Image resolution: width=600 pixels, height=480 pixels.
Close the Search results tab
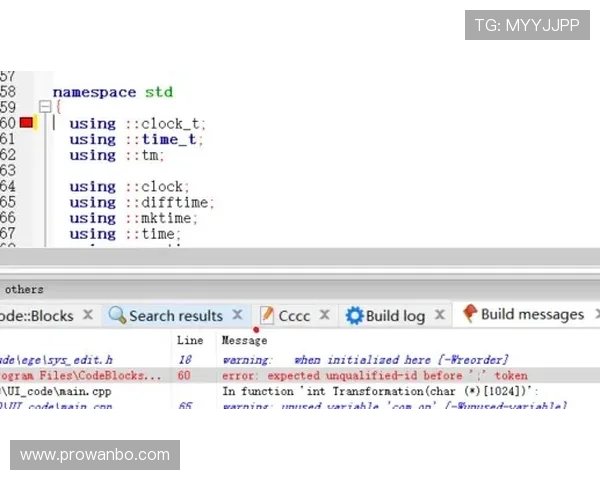pos(238,315)
